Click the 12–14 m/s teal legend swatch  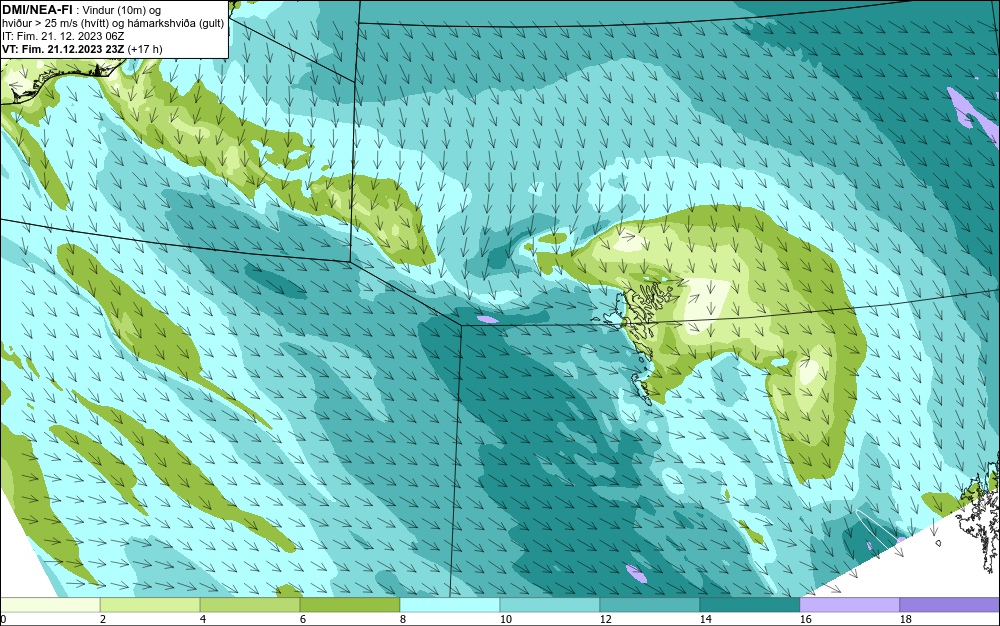pyautogui.click(x=650, y=605)
